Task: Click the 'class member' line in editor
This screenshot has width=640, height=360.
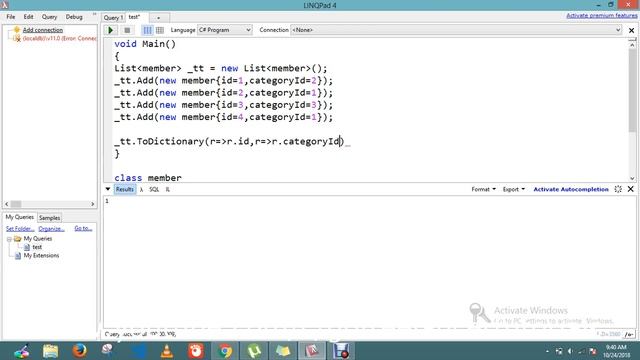Action: click(x=148, y=178)
